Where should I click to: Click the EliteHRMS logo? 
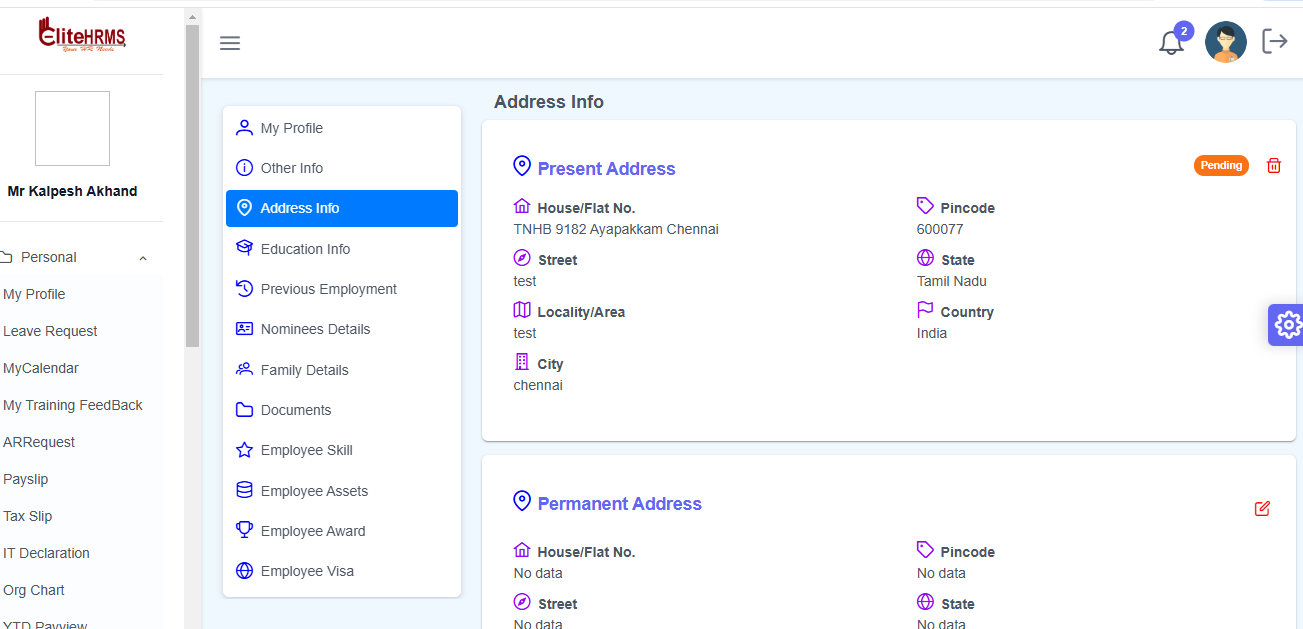(x=82, y=35)
